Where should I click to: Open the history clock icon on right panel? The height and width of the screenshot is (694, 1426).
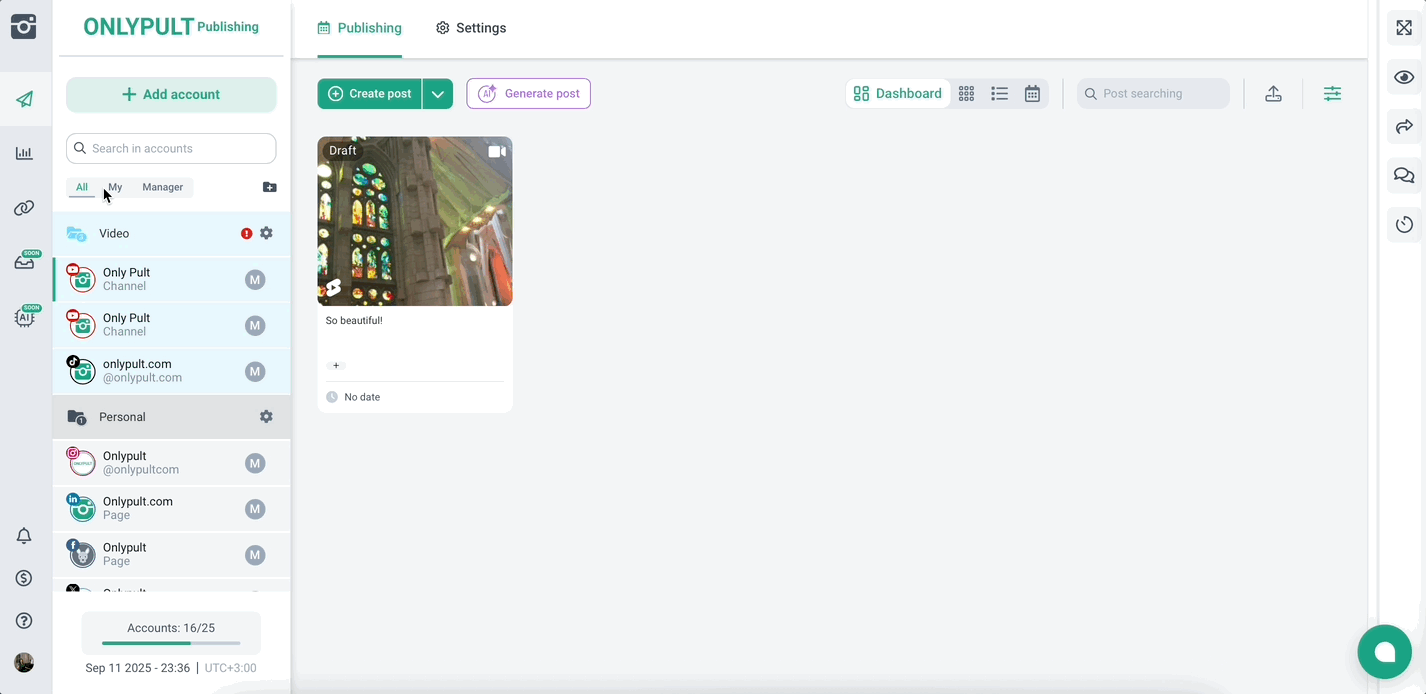coord(1404,224)
